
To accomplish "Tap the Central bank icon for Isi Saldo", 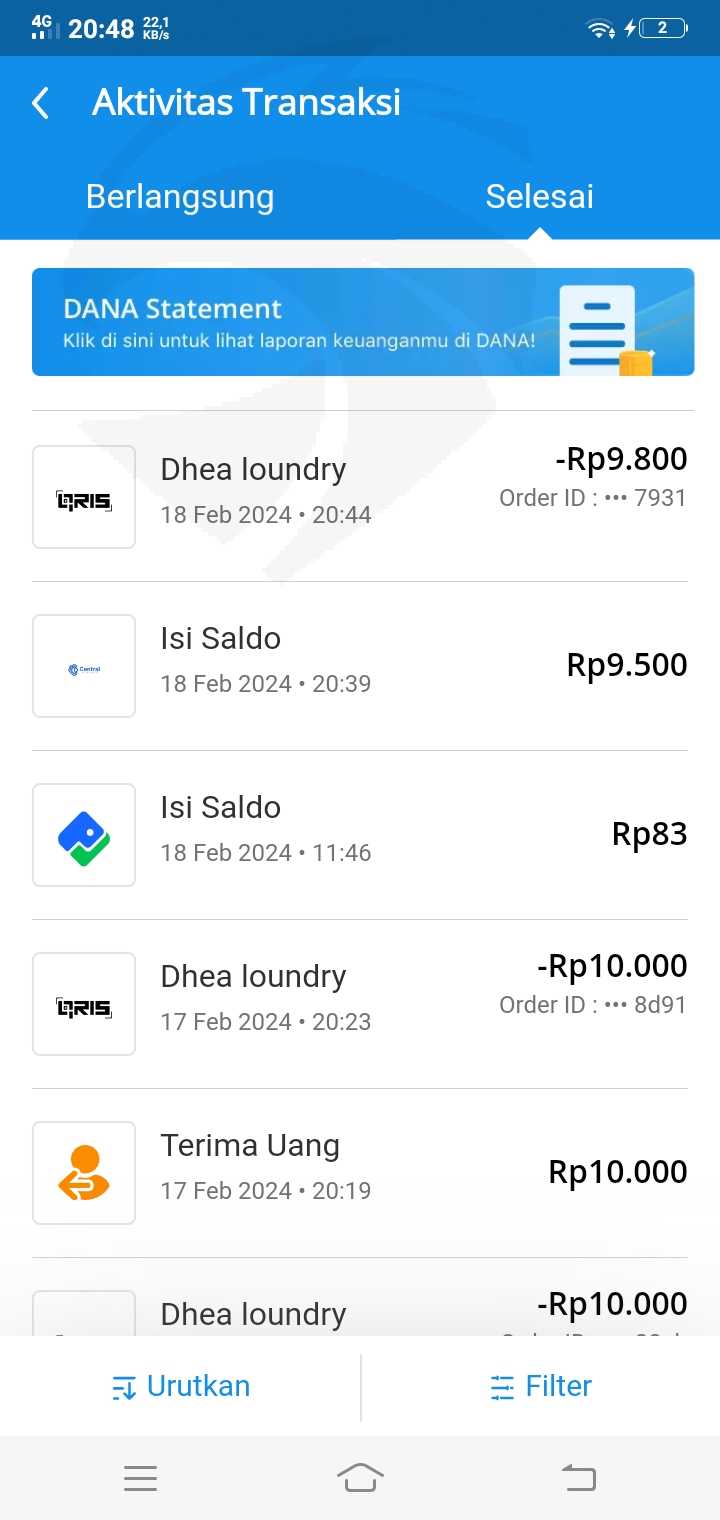I will pyautogui.click(x=84, y=666).
